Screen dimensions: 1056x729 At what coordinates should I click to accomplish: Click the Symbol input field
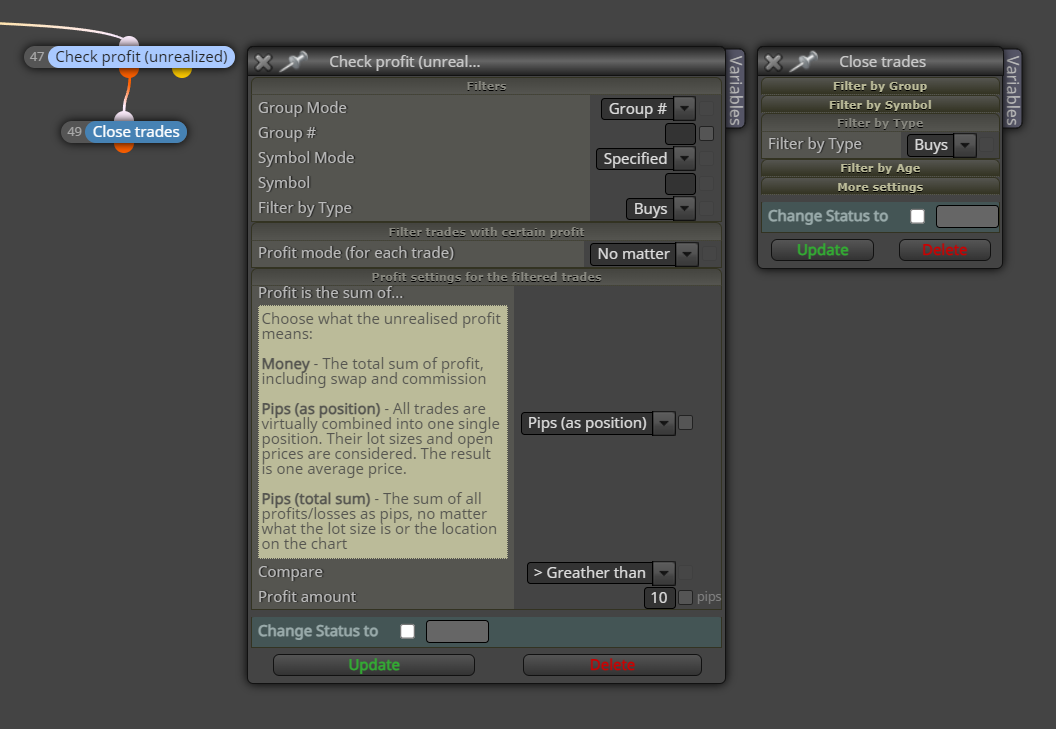680,183
